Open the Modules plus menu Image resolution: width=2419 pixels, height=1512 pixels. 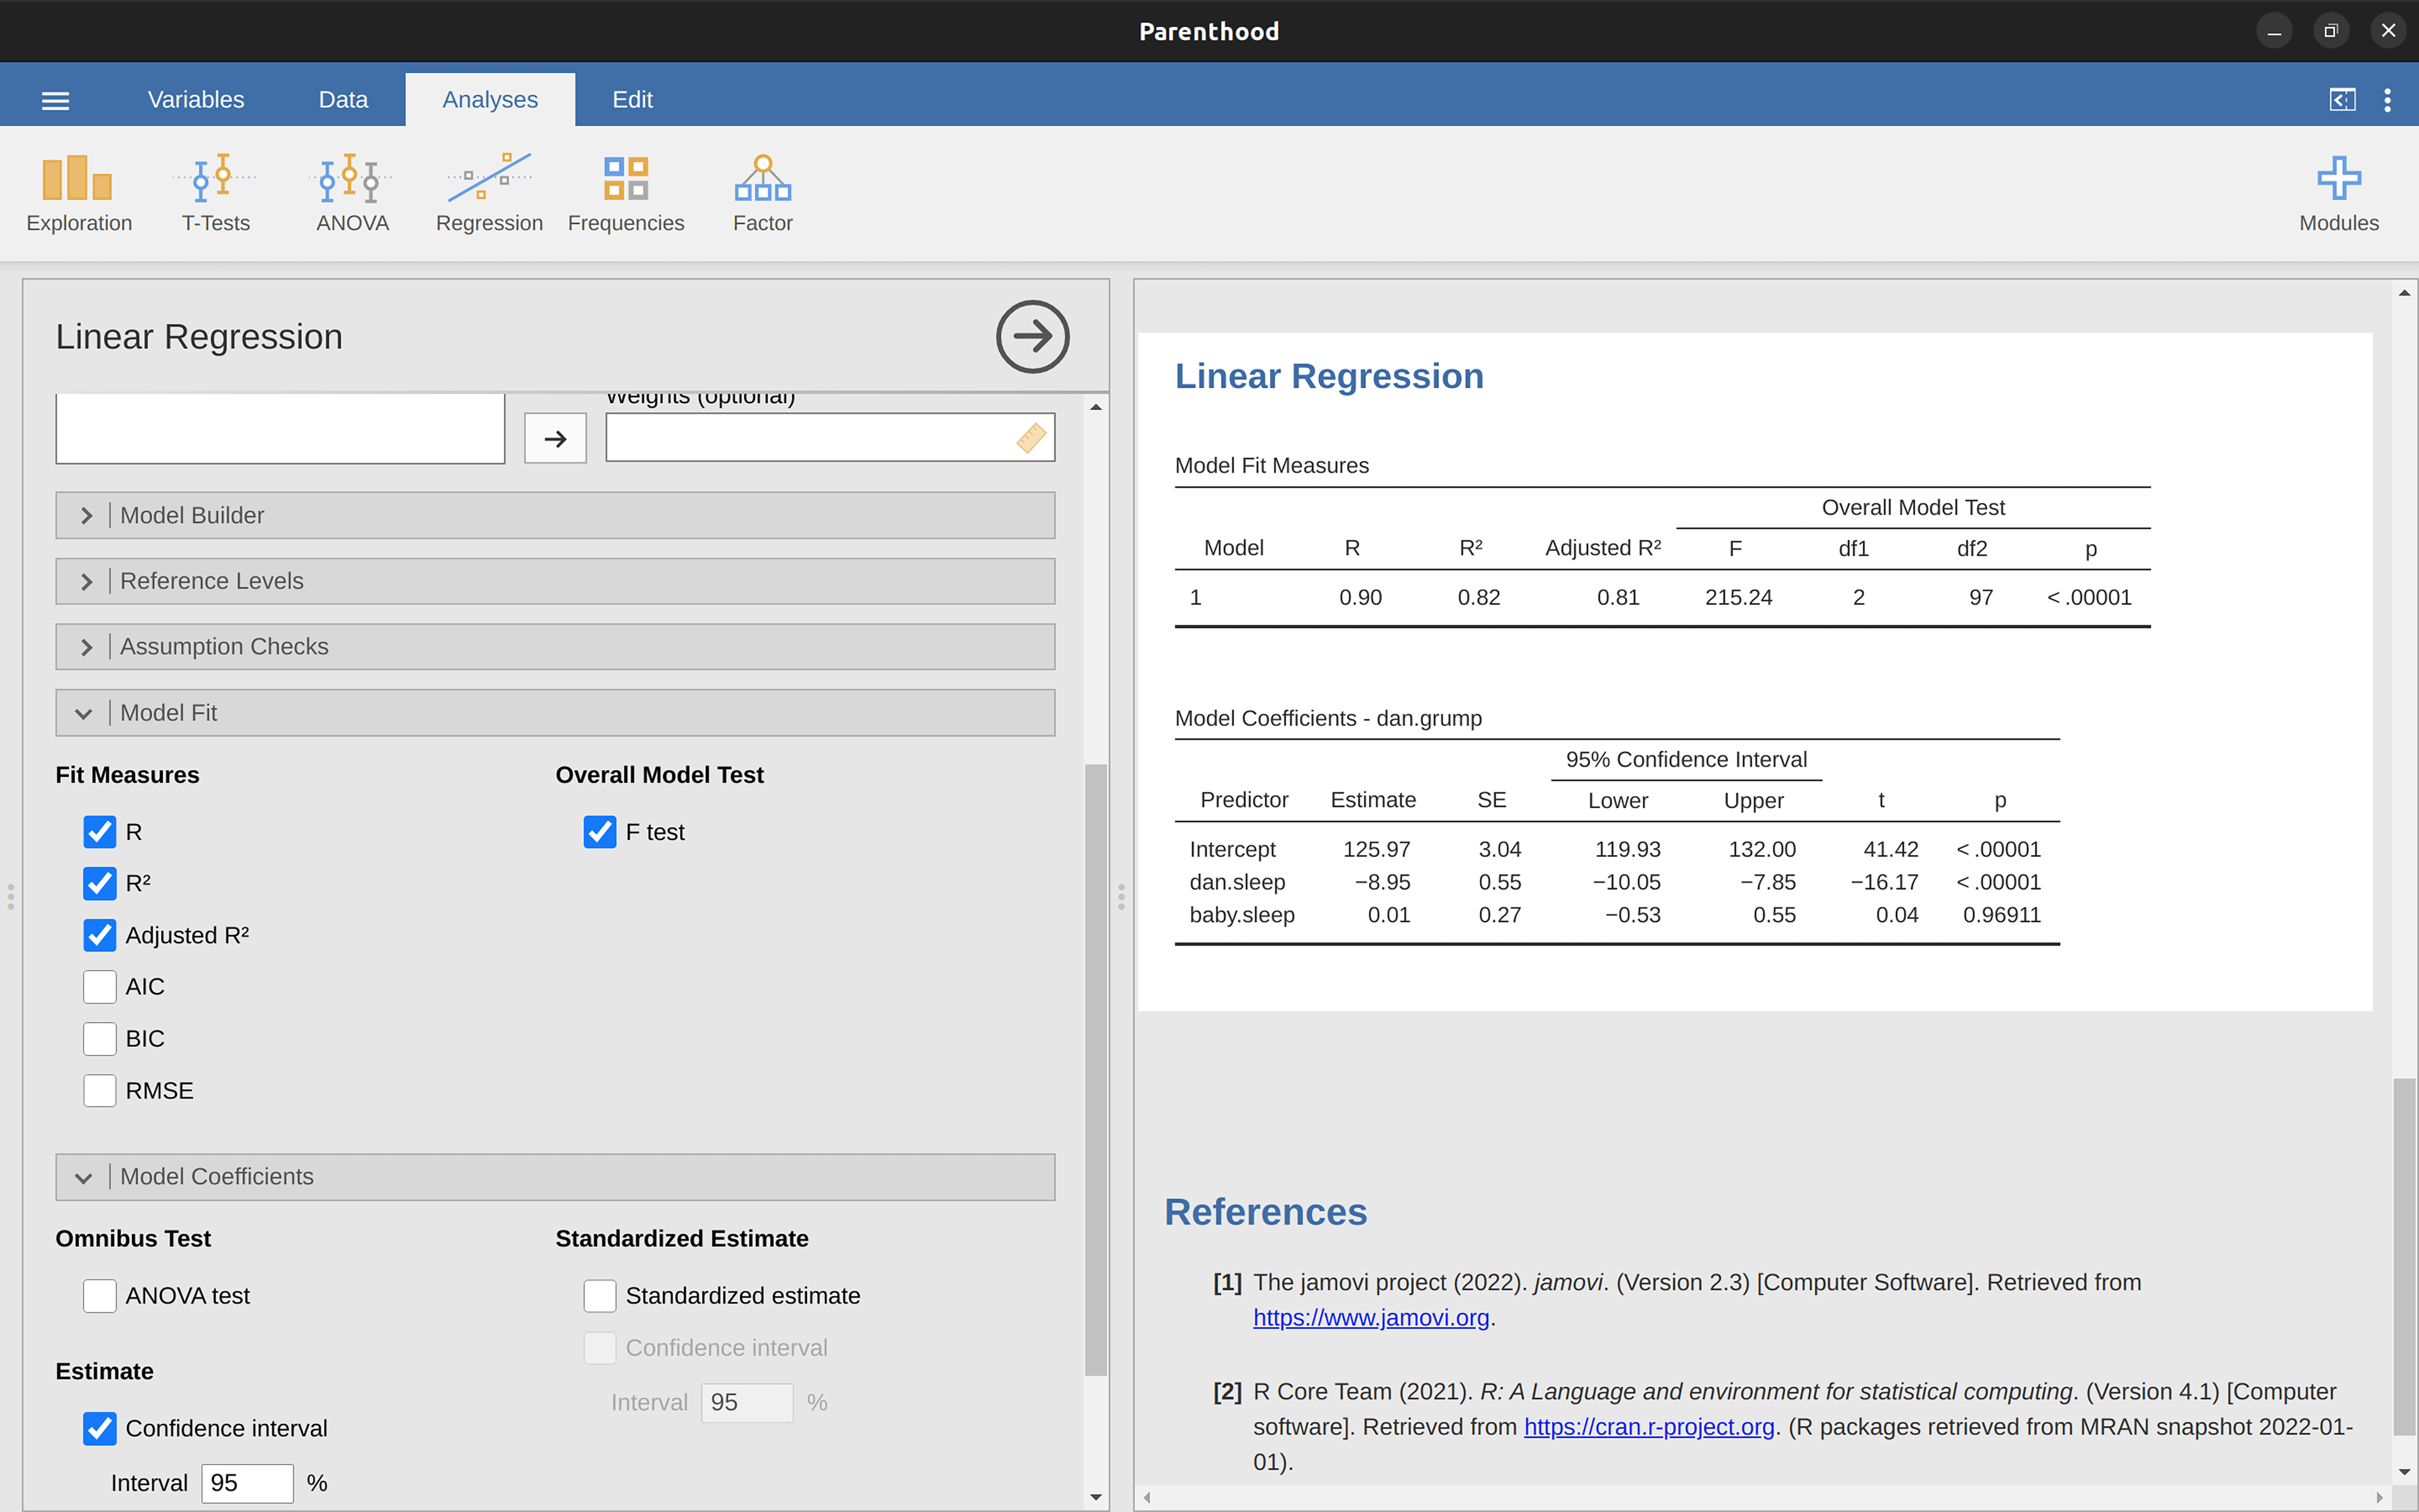2338,194
